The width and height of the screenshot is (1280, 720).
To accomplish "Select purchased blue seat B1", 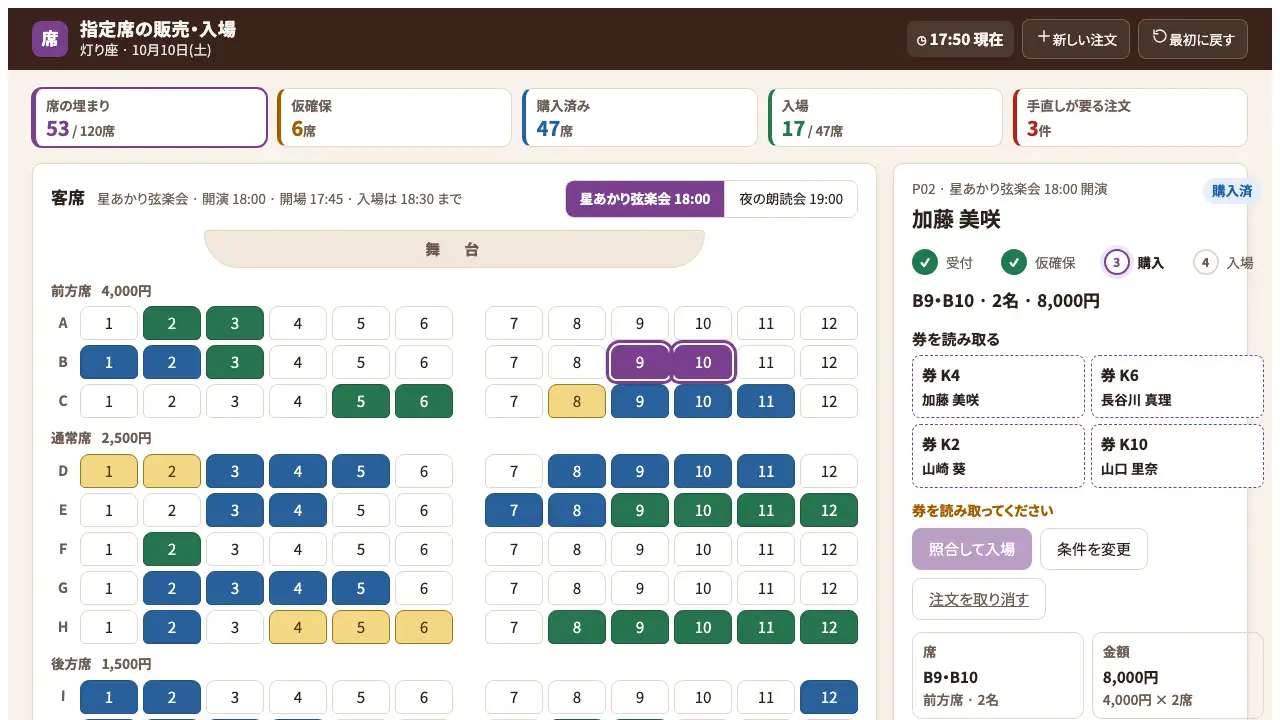I will [109, 363].
